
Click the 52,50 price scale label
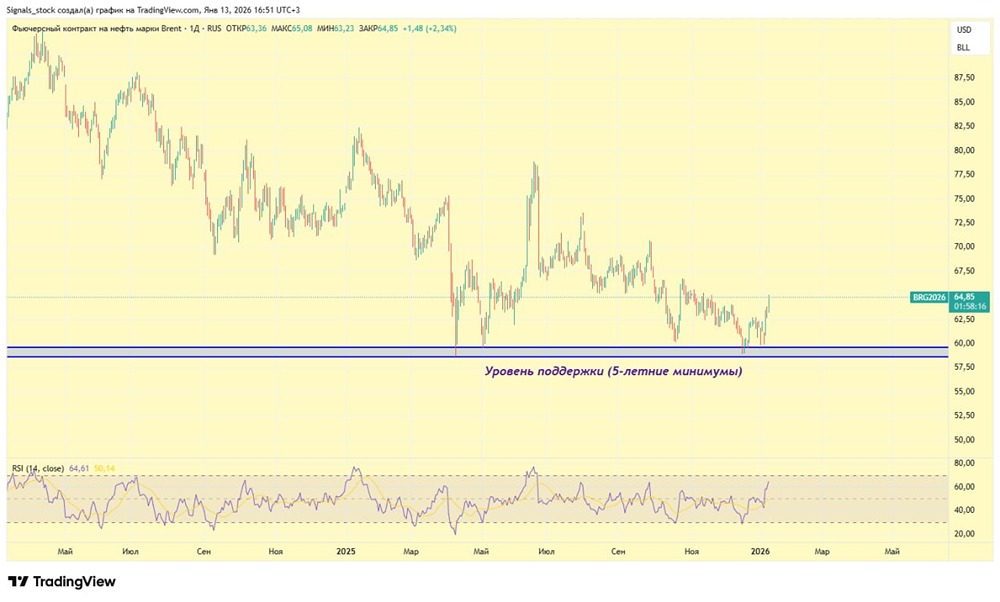coord(964,415)
